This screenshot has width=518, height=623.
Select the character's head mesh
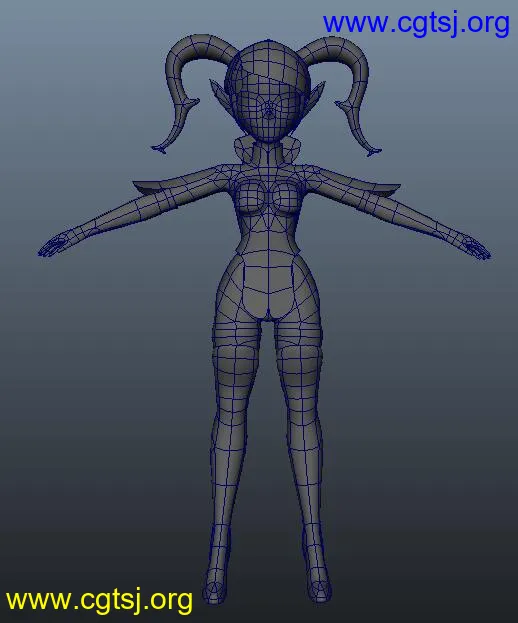tap(267, 91)
